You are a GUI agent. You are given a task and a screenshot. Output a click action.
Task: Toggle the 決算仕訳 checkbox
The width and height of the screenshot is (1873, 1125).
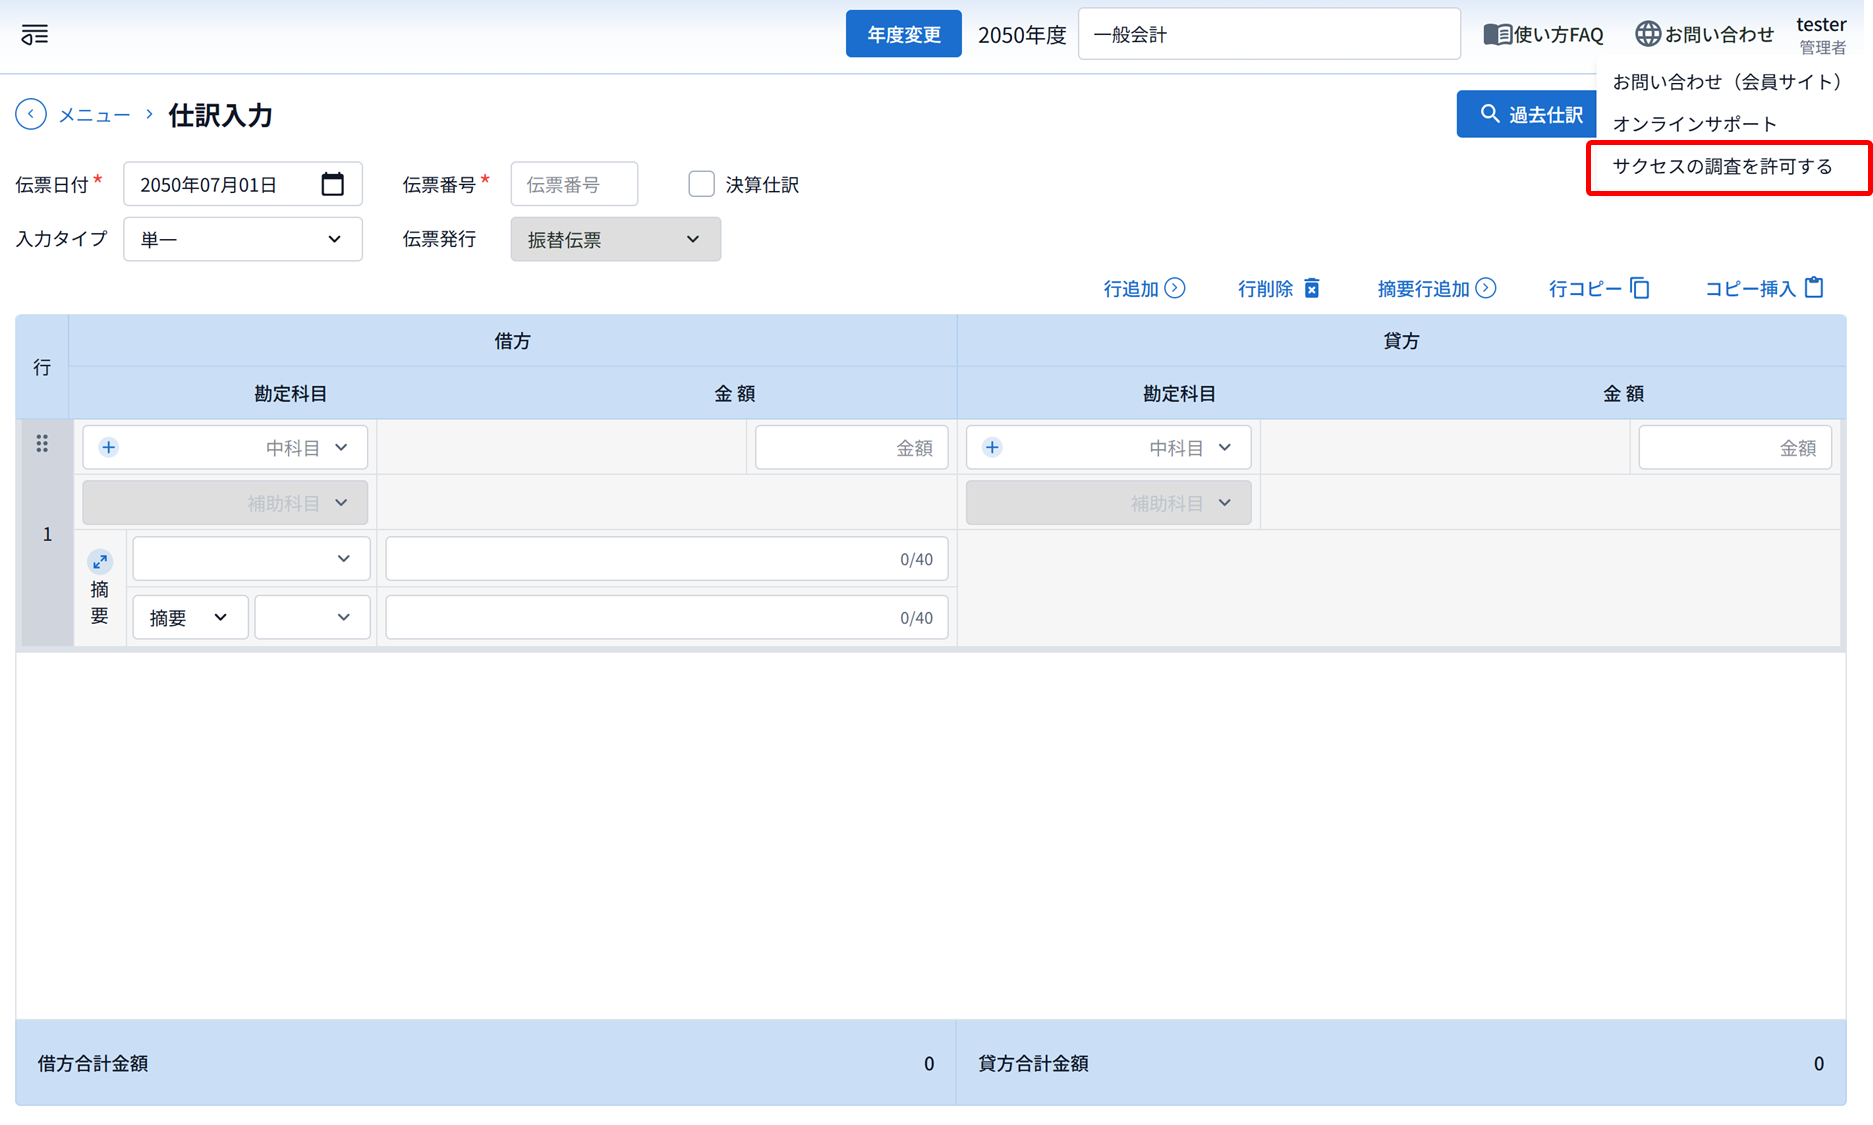(701, 184)
